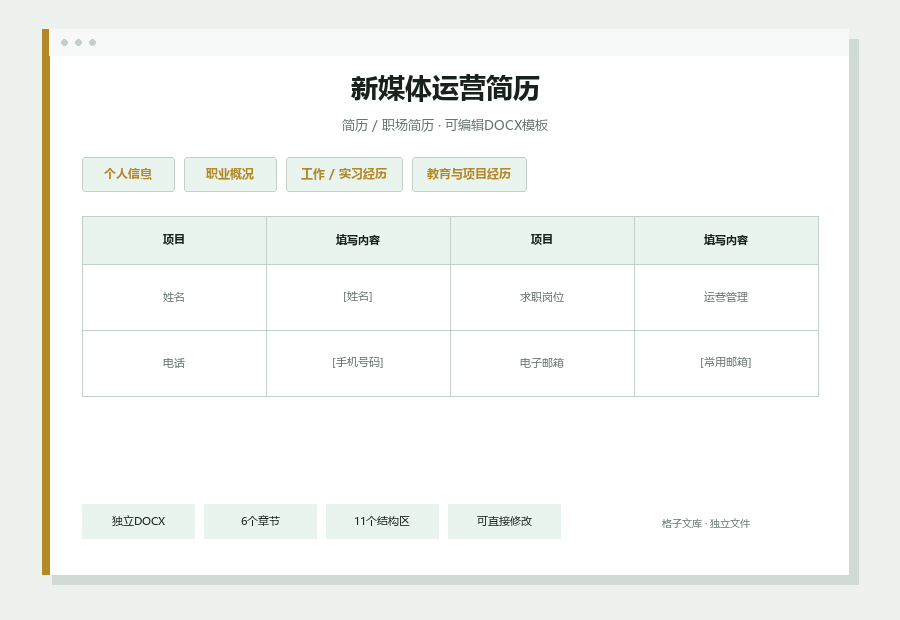Click the 可直接修改 tag

tap(504, 521)
